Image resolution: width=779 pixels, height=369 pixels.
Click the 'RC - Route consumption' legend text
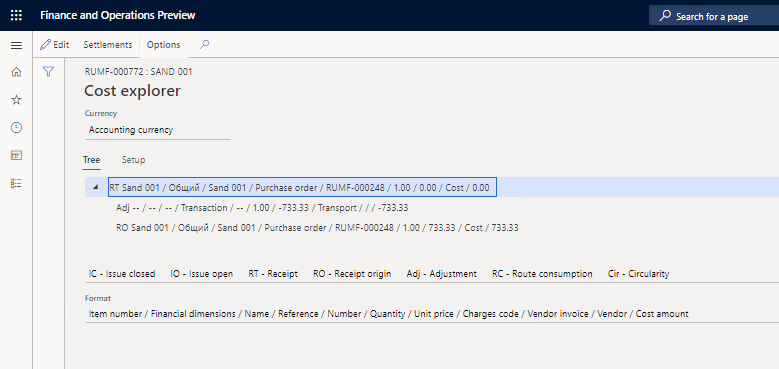pyautogui.click(x=542, y=274)
